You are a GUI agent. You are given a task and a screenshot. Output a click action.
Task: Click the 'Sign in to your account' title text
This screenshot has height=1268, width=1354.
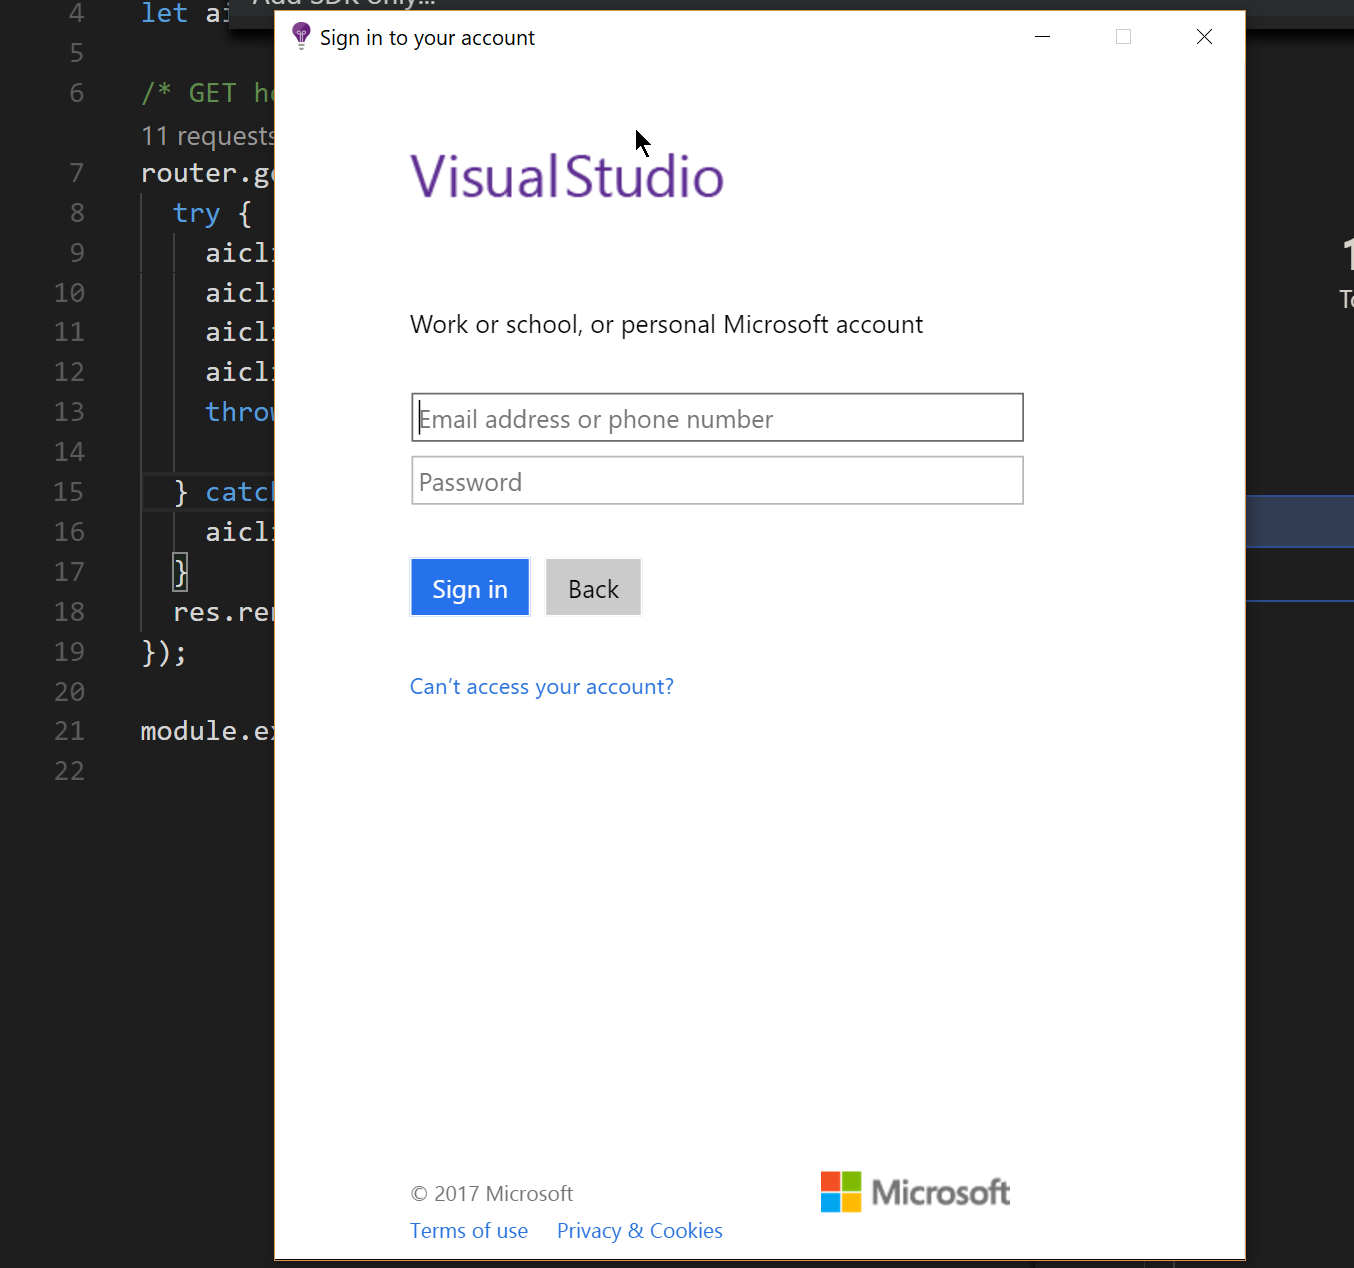pyautogui.click(x=427, y=38)
